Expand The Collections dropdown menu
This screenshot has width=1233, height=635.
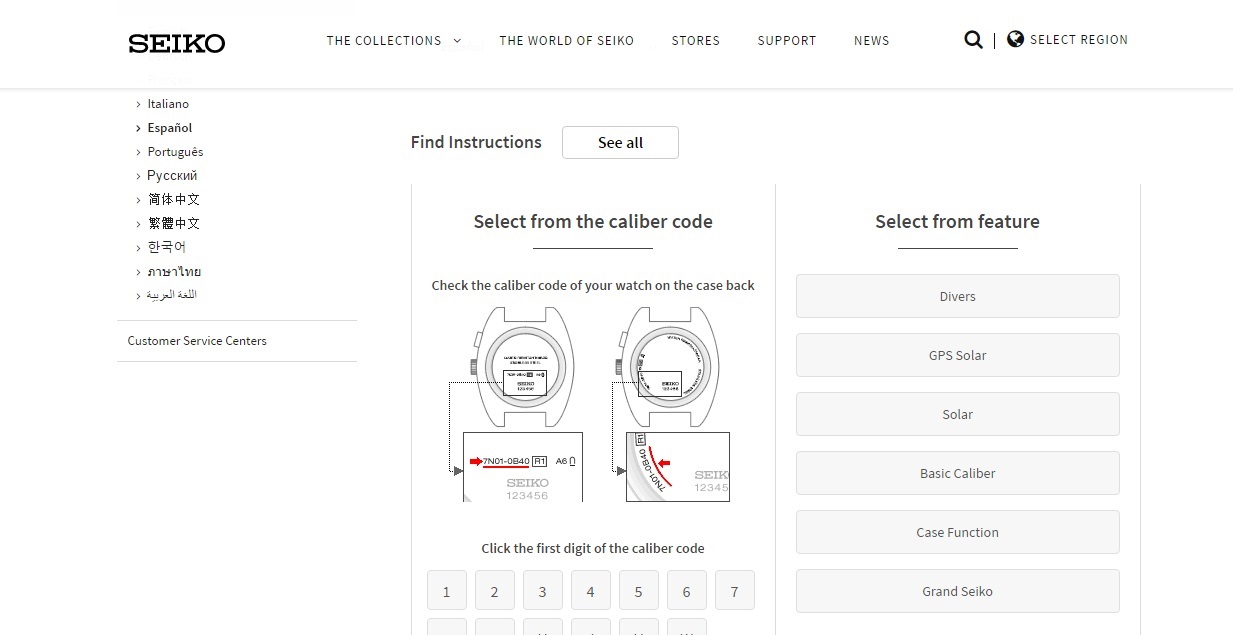[394, 41]
